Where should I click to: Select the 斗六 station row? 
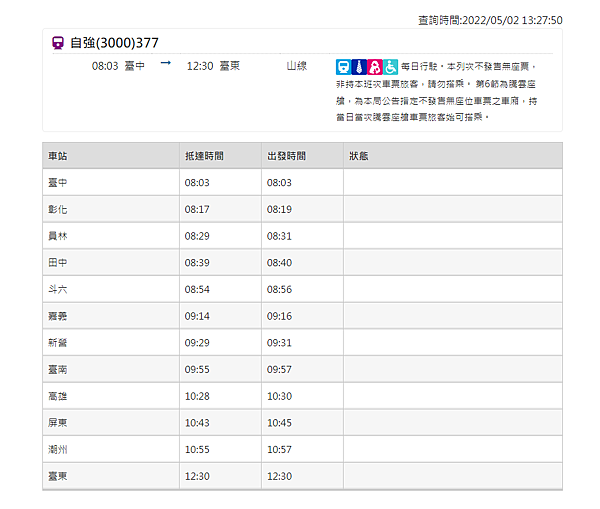302,289
